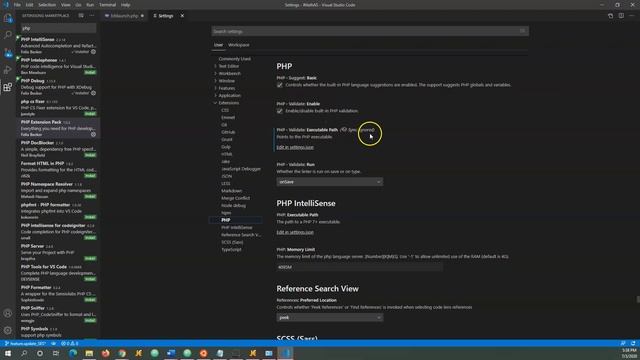Install the PHP Namespace Resolver extension
The height and width of the screenshot is (360, 640).
click(x=90, y=196)
